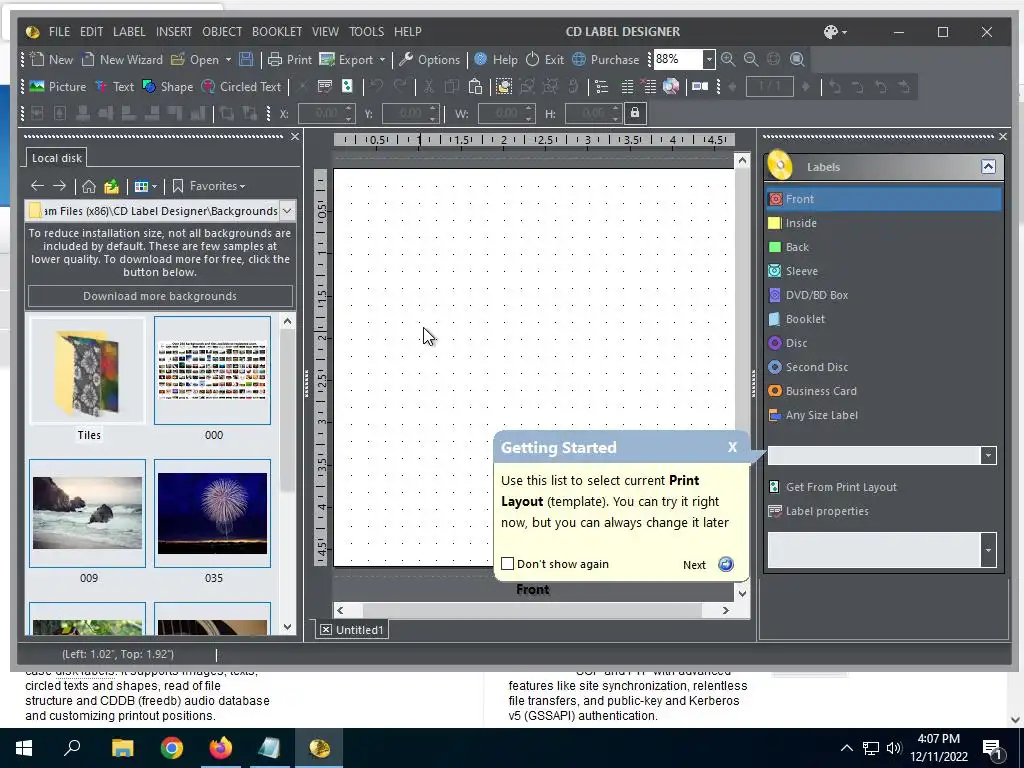This screenshot has width=1024, height=768.
Task: Open the INSERT menu
Action: pos(174,31)
